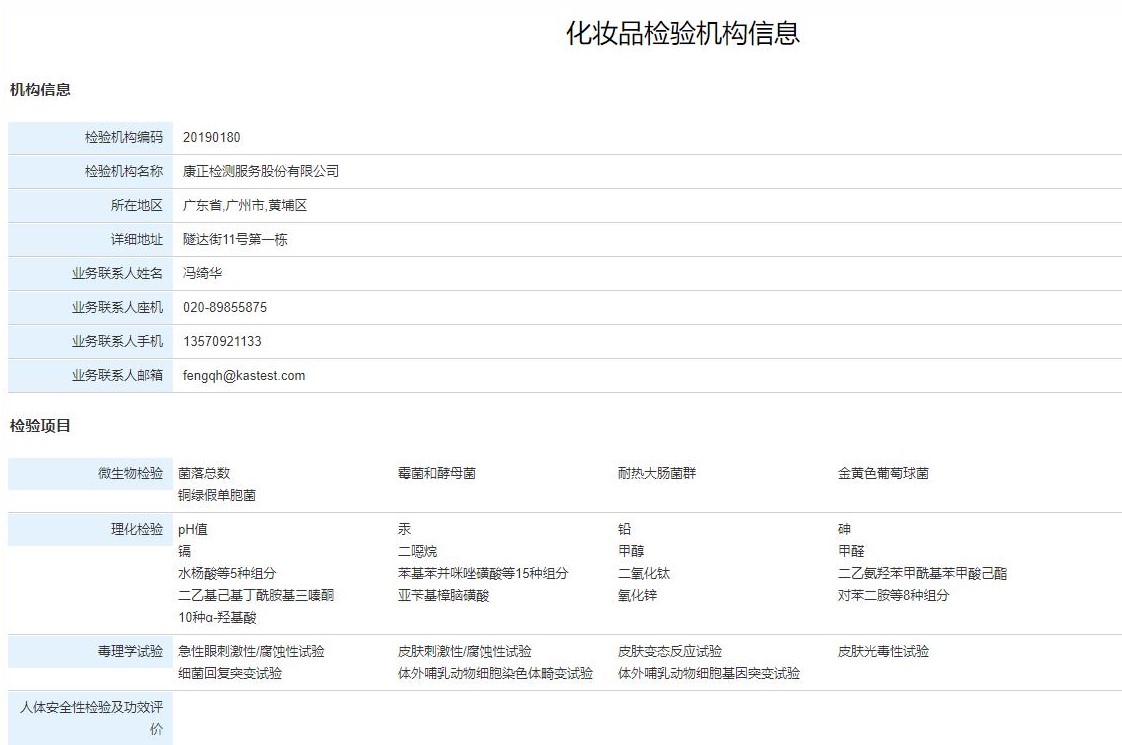Select landline number 020-89855875
Viewport: 1122px width, 745px height.
(x=225, y=307)
